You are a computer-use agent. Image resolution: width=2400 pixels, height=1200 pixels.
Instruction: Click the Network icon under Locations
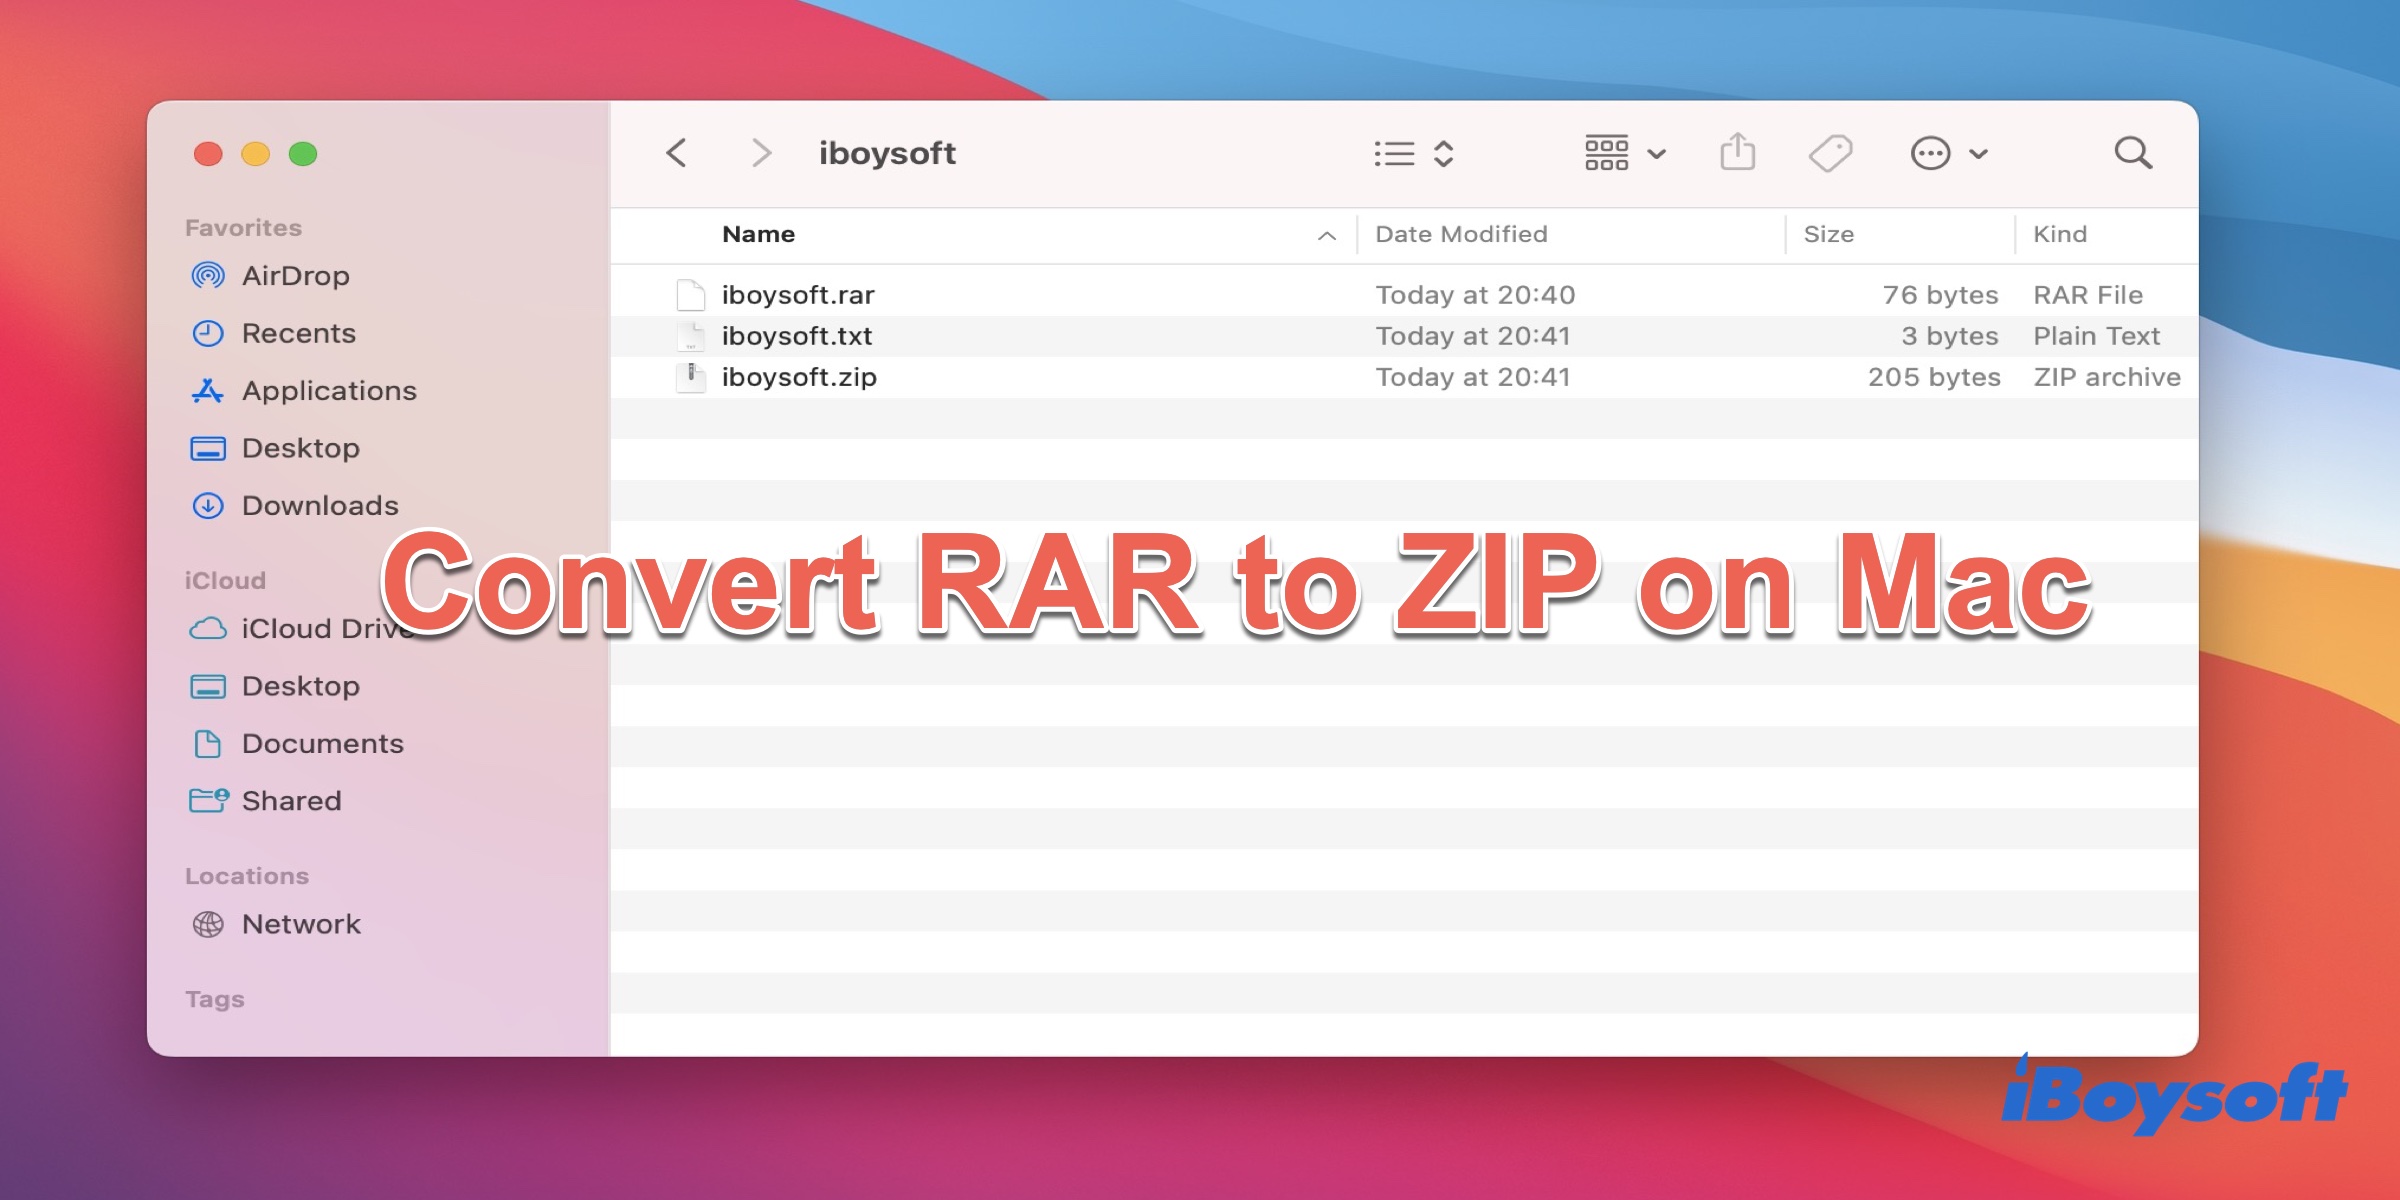[208, 931]
